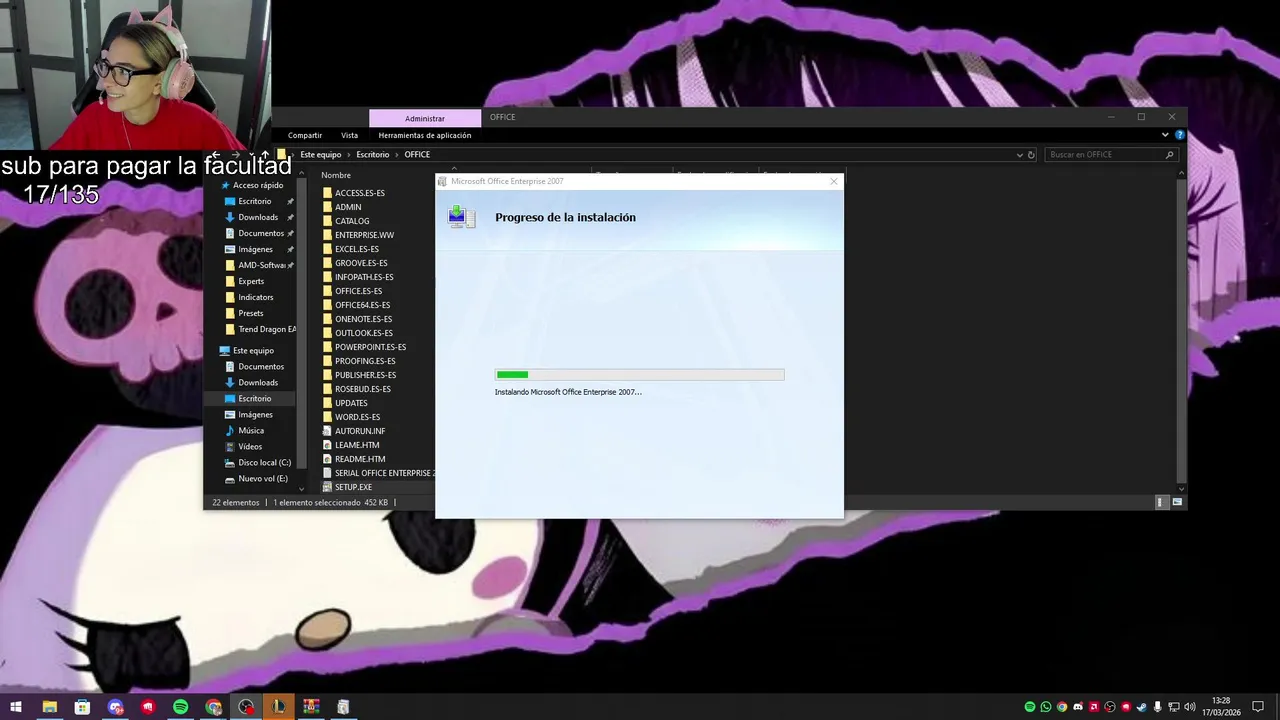Launch Microsoft Store from the taskbar
Viewport: 1280px width, 720px height.
click(82, 707)
